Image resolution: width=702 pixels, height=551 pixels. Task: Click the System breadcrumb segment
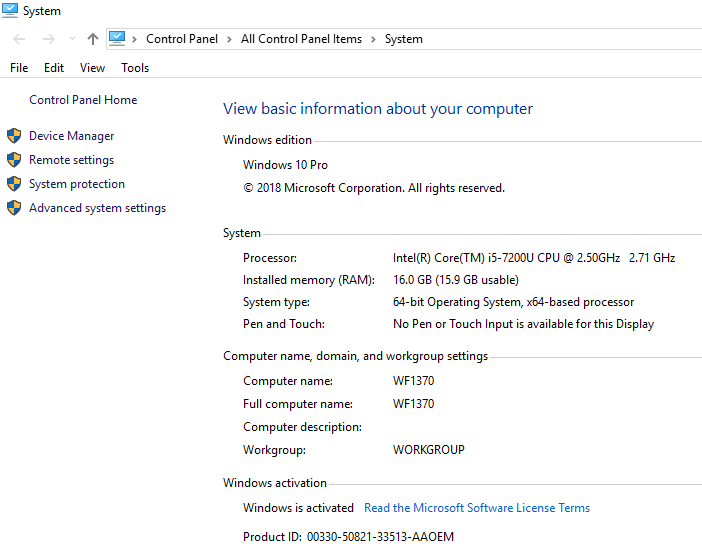pos(404,39)
